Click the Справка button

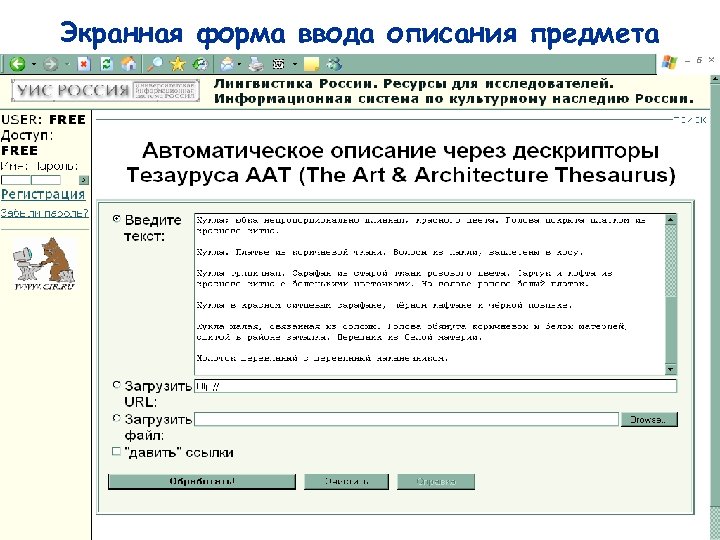436,482
